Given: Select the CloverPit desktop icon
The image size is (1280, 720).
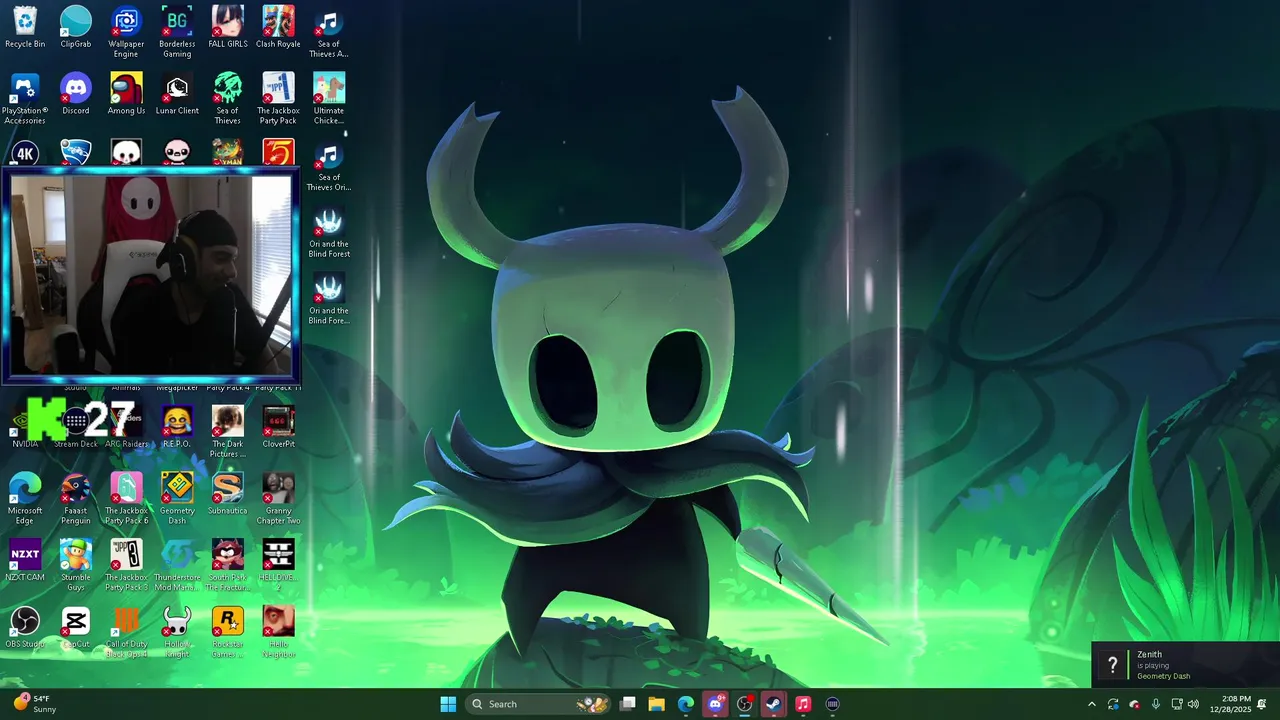Looking at the screenshot, I should tap(278, 427).
